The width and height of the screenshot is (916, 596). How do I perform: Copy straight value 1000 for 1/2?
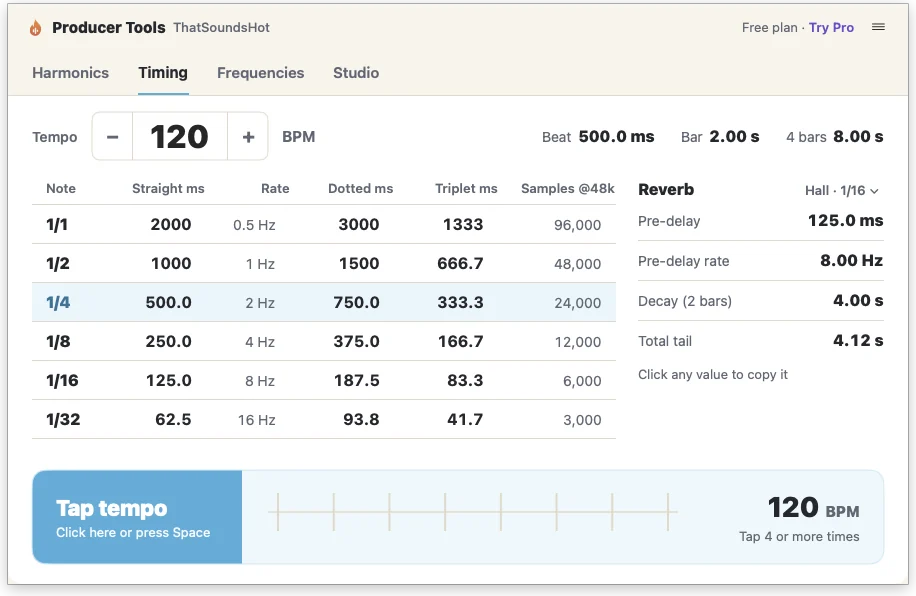(171, 264)
